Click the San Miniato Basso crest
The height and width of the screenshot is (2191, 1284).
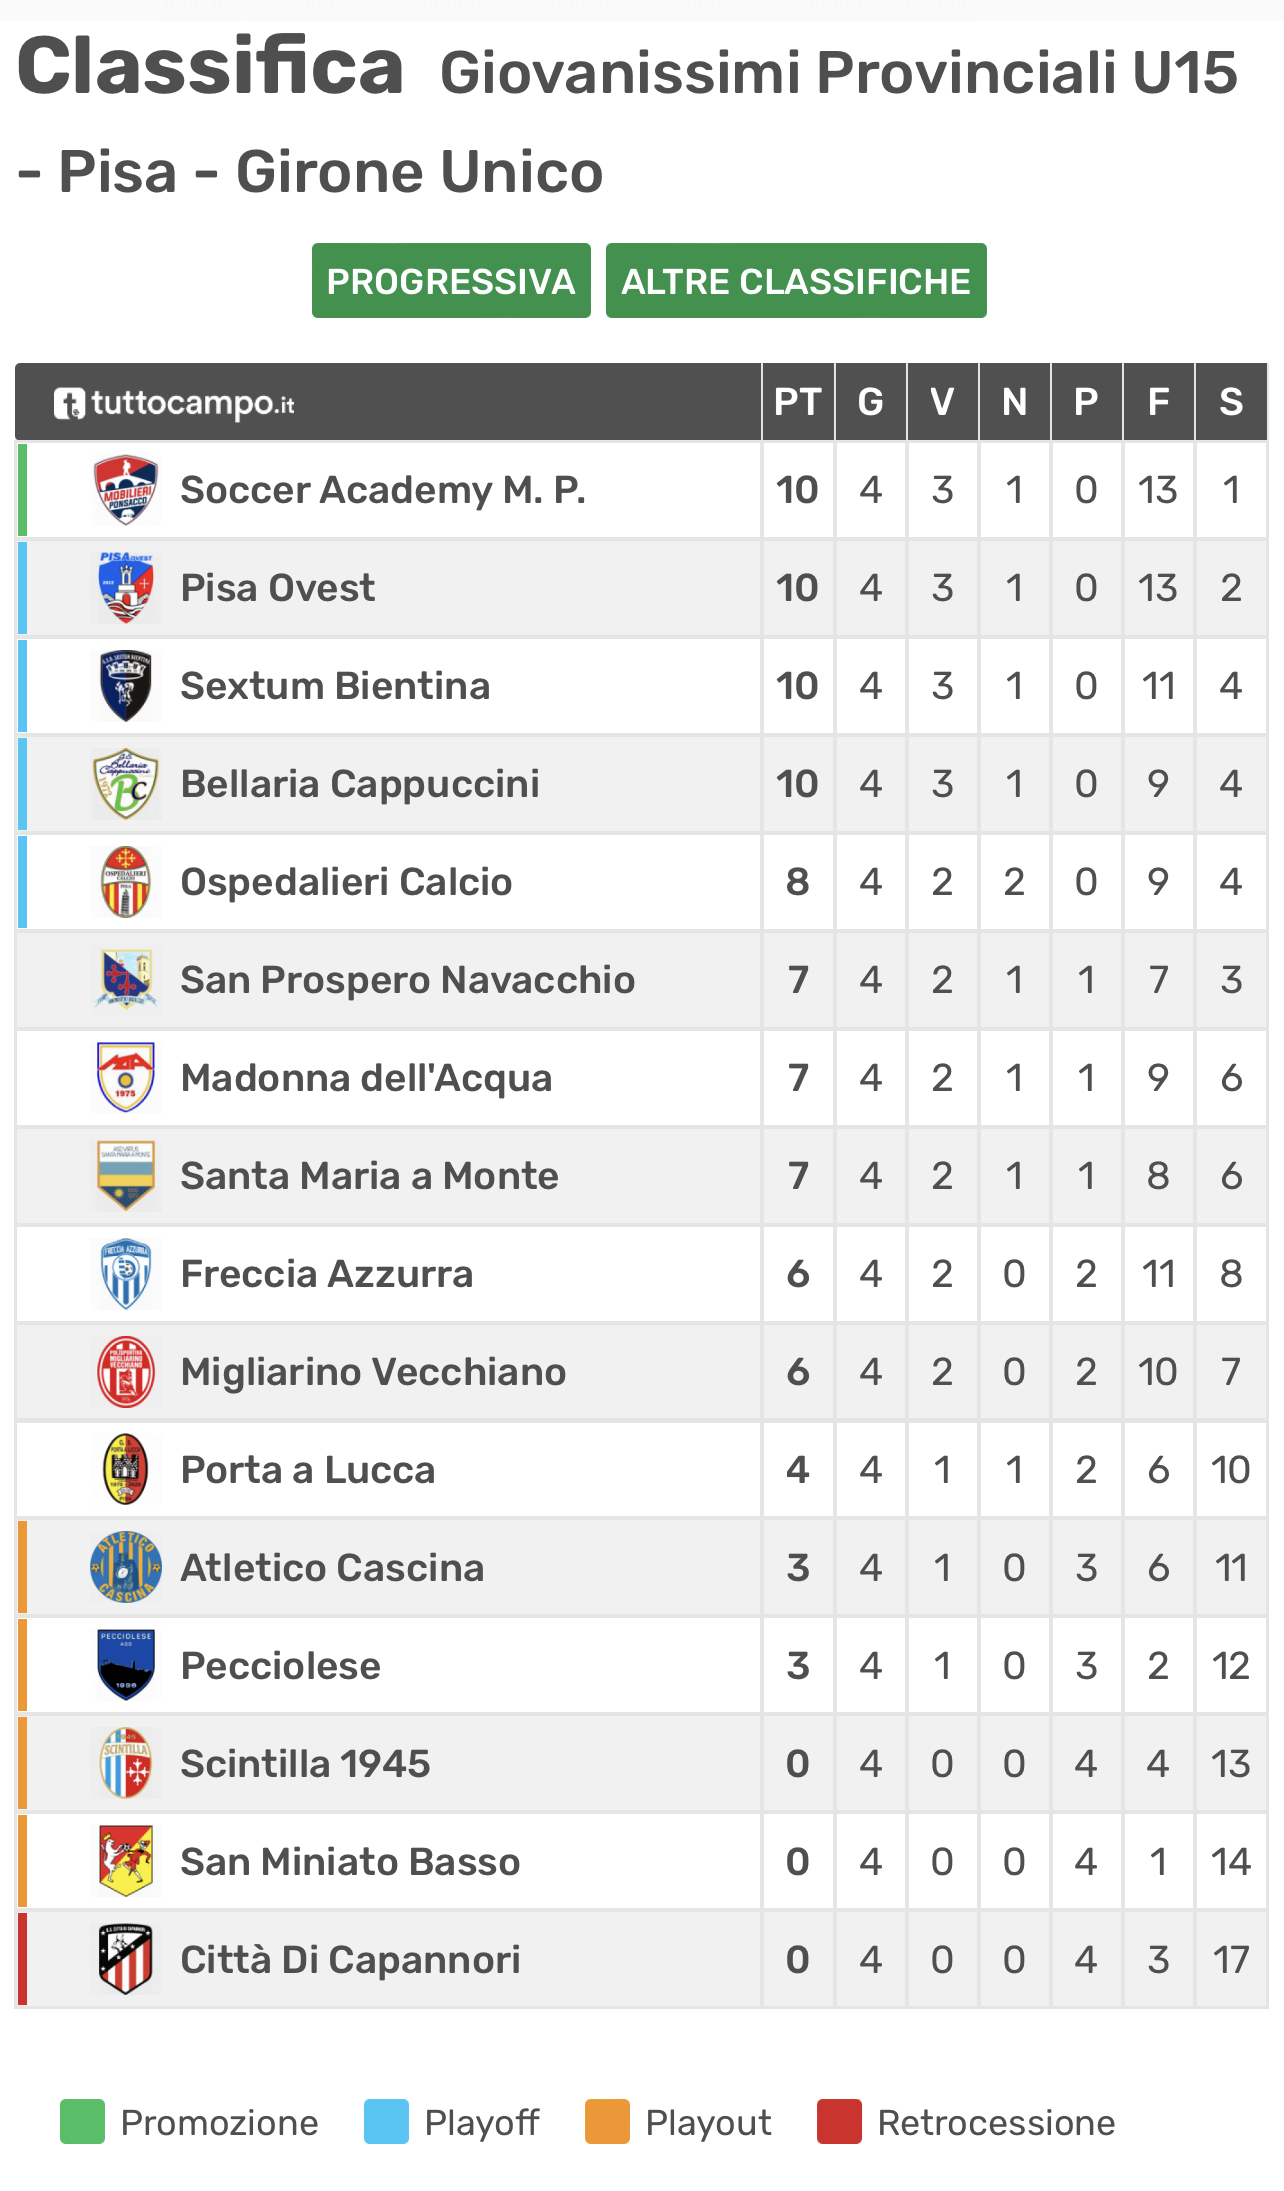tap(125, 1862)
